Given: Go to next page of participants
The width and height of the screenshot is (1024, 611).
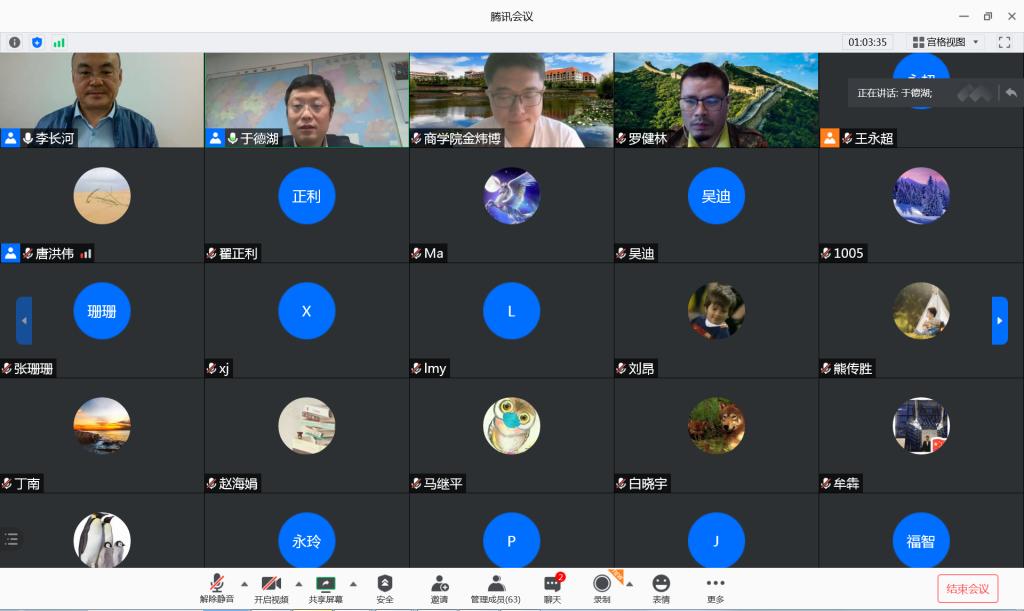Looking at the screenshot, I should click(999, 320).
